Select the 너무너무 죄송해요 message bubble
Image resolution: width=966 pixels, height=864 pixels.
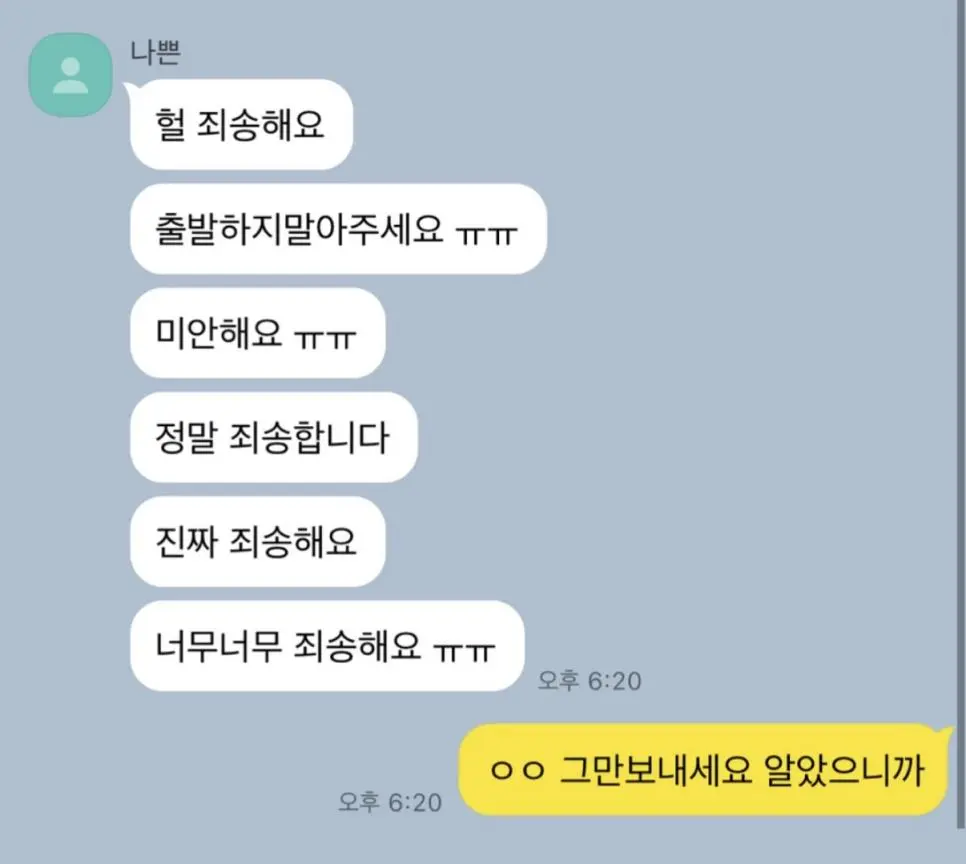point(327,646)
